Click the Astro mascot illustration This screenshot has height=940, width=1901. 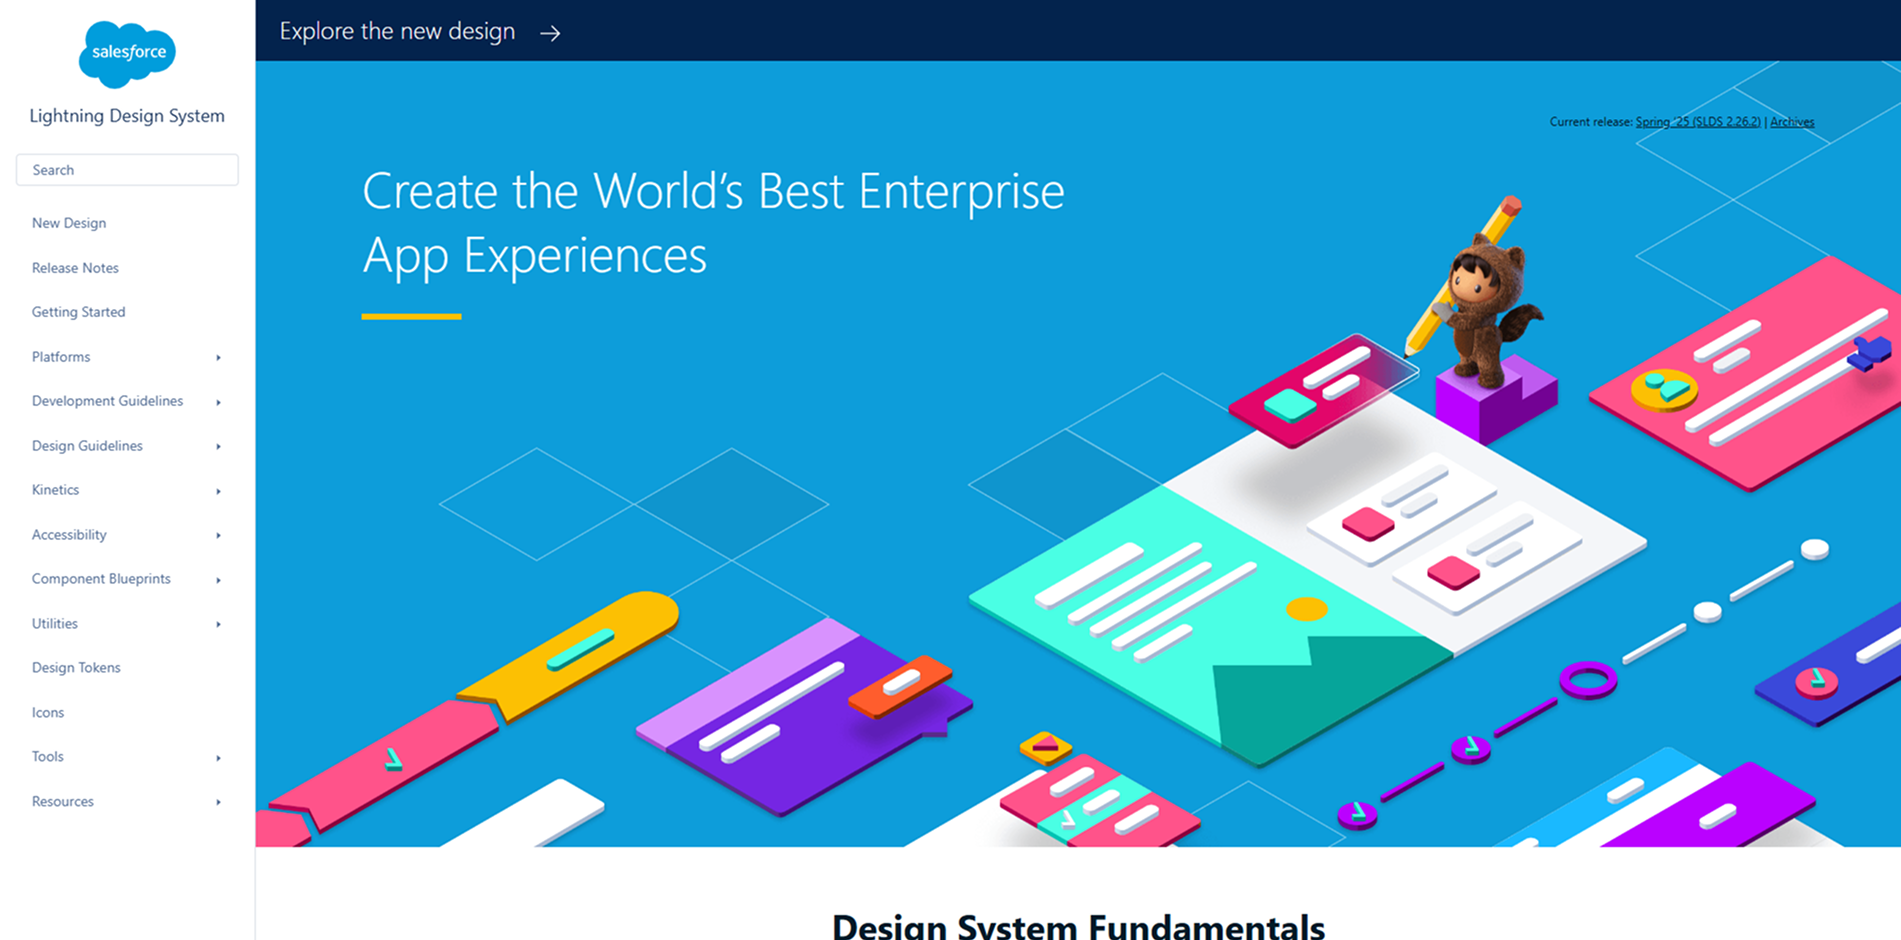1485,310
